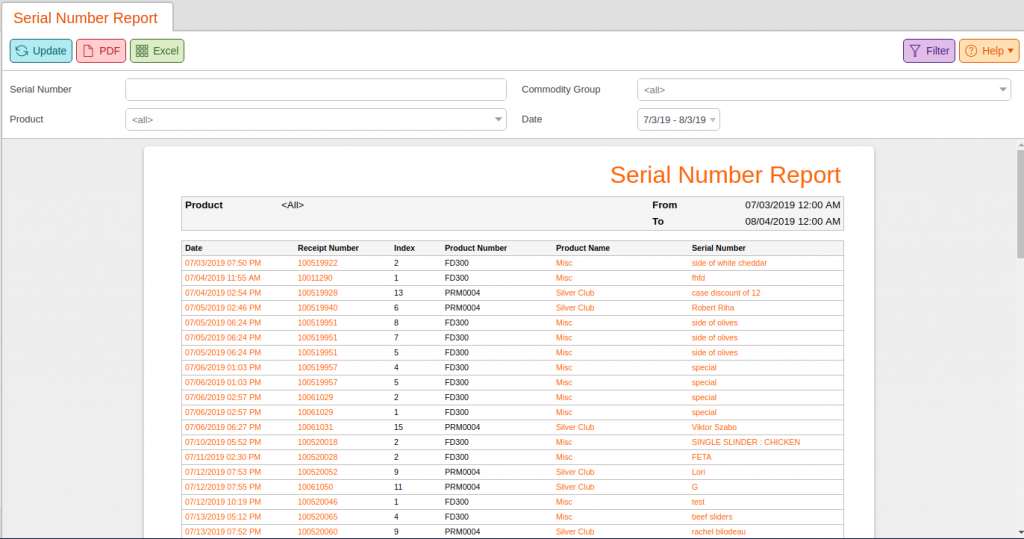The height and width of the screenshot is (539, 1024).
Task: Switch to the Serial Number Report tab
Action: pos(86,18)
